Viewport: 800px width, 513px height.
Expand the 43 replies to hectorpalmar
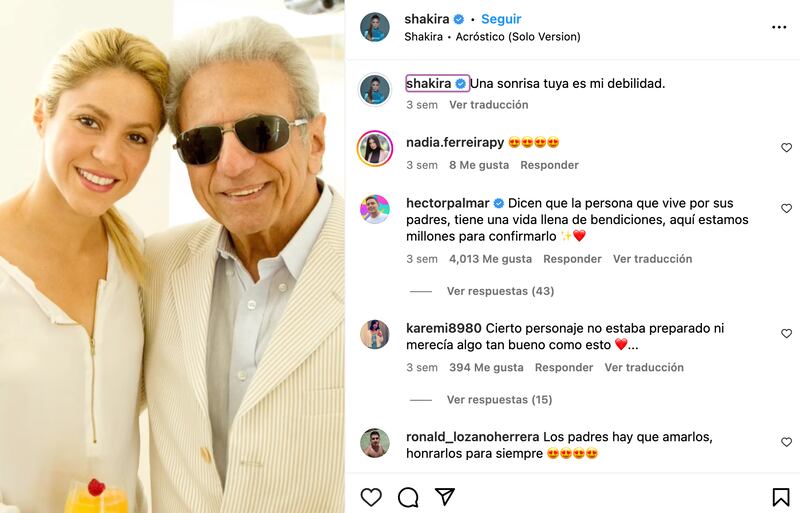click(500, 291)
